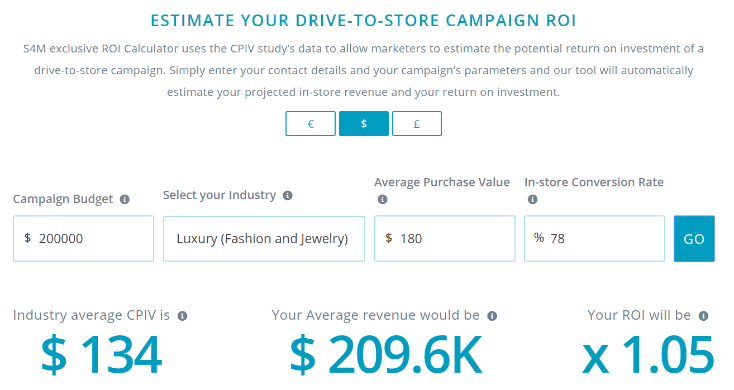This screenshot has width=734, height=390.
Task: Focus the Campaign Budget field showing 200000
Action: pyautogui.click(x=83, y=238)
